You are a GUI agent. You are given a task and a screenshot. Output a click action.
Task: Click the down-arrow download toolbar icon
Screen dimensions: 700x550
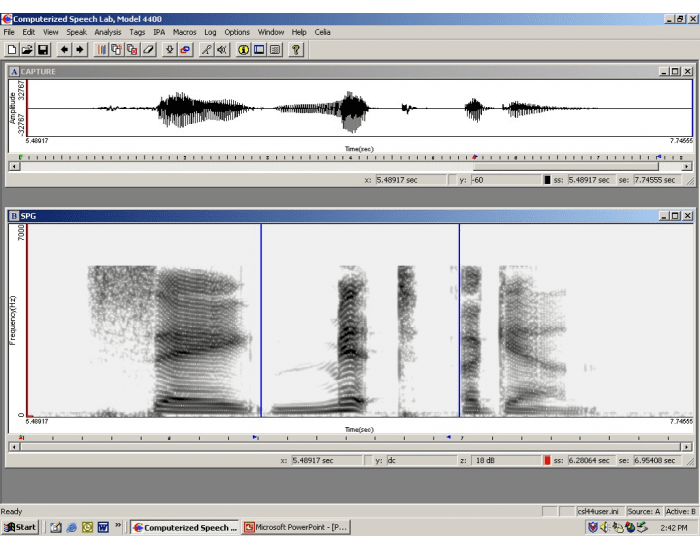(170, 50)
